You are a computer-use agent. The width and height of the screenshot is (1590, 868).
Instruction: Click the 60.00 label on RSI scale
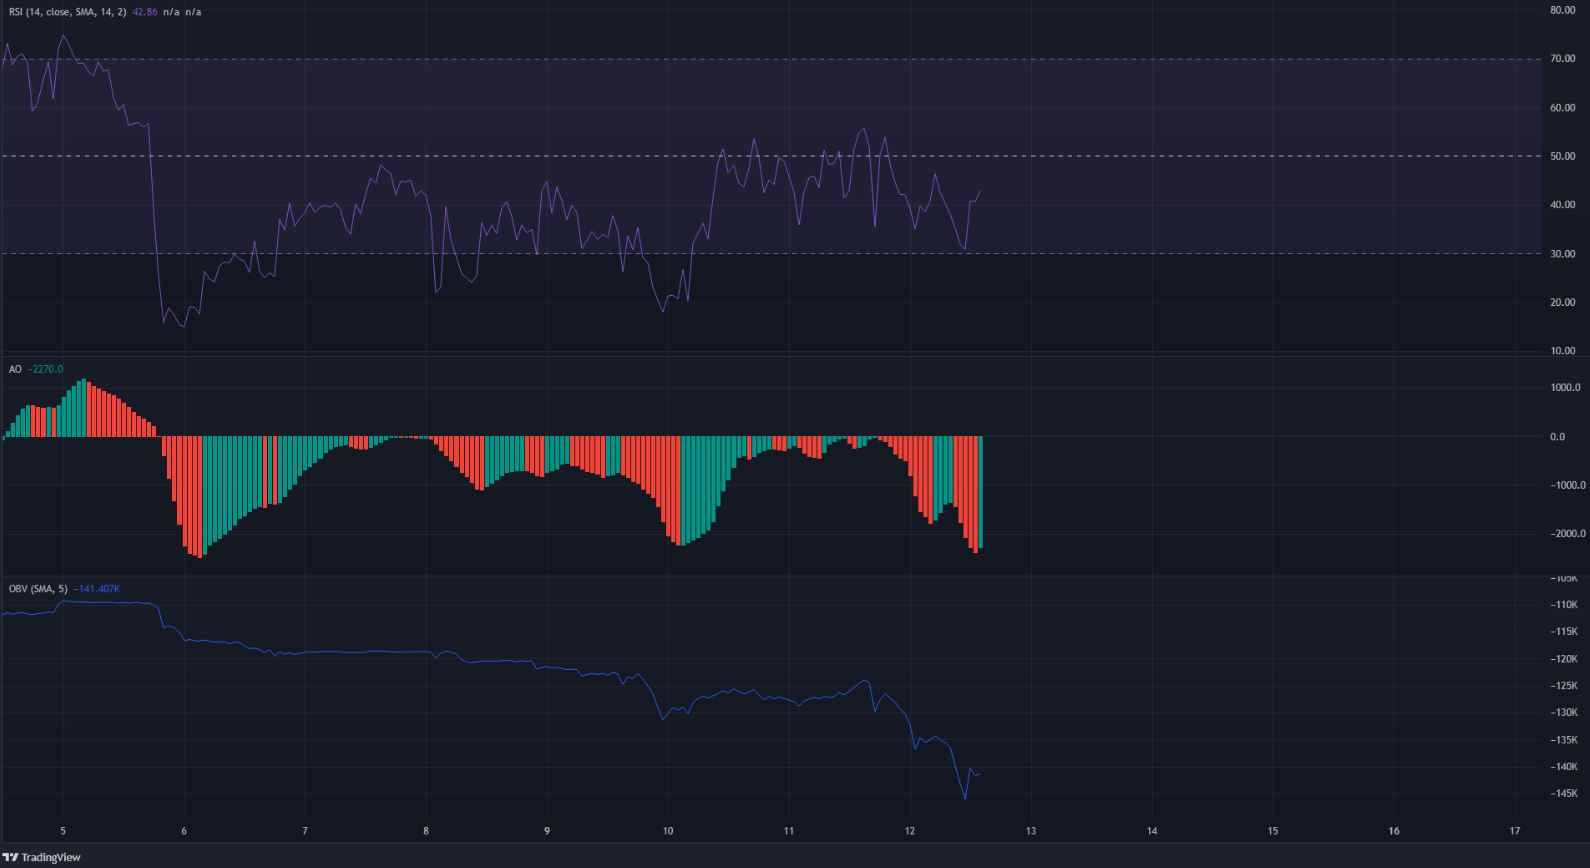click(x=1562, y=108)
